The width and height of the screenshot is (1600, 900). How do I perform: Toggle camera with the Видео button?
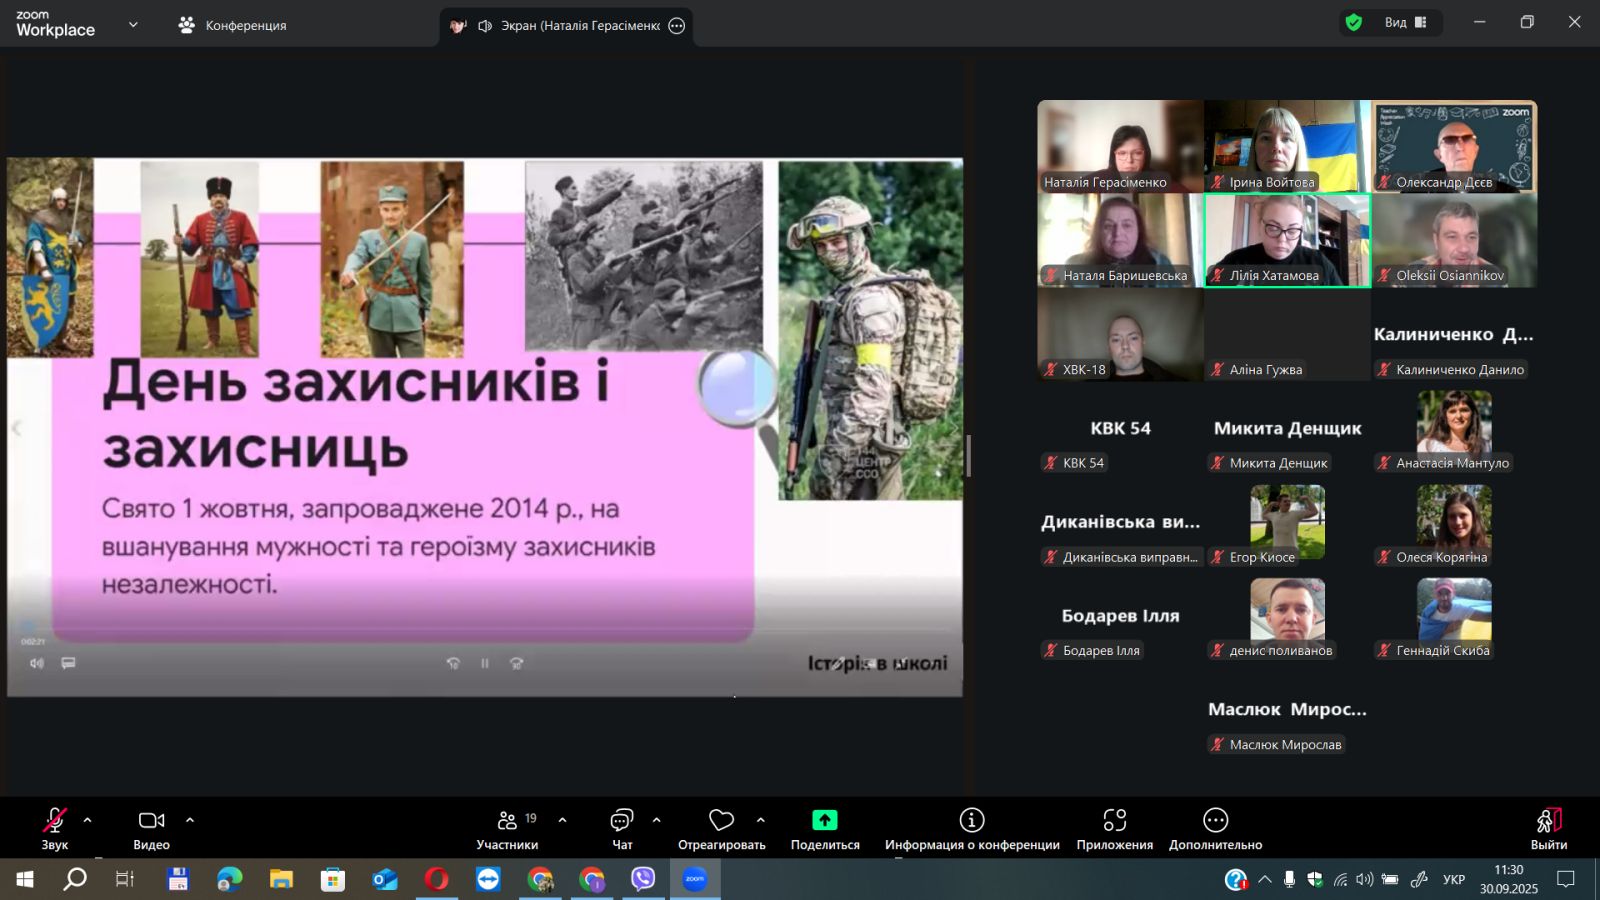151,829
